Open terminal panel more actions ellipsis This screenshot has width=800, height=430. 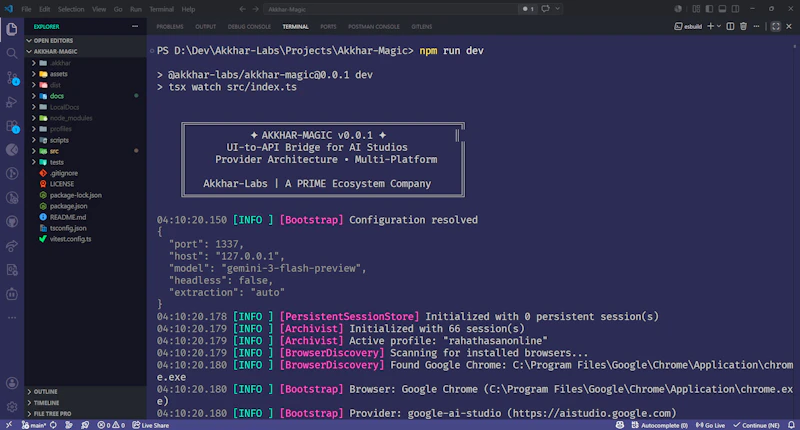point(756,27)
